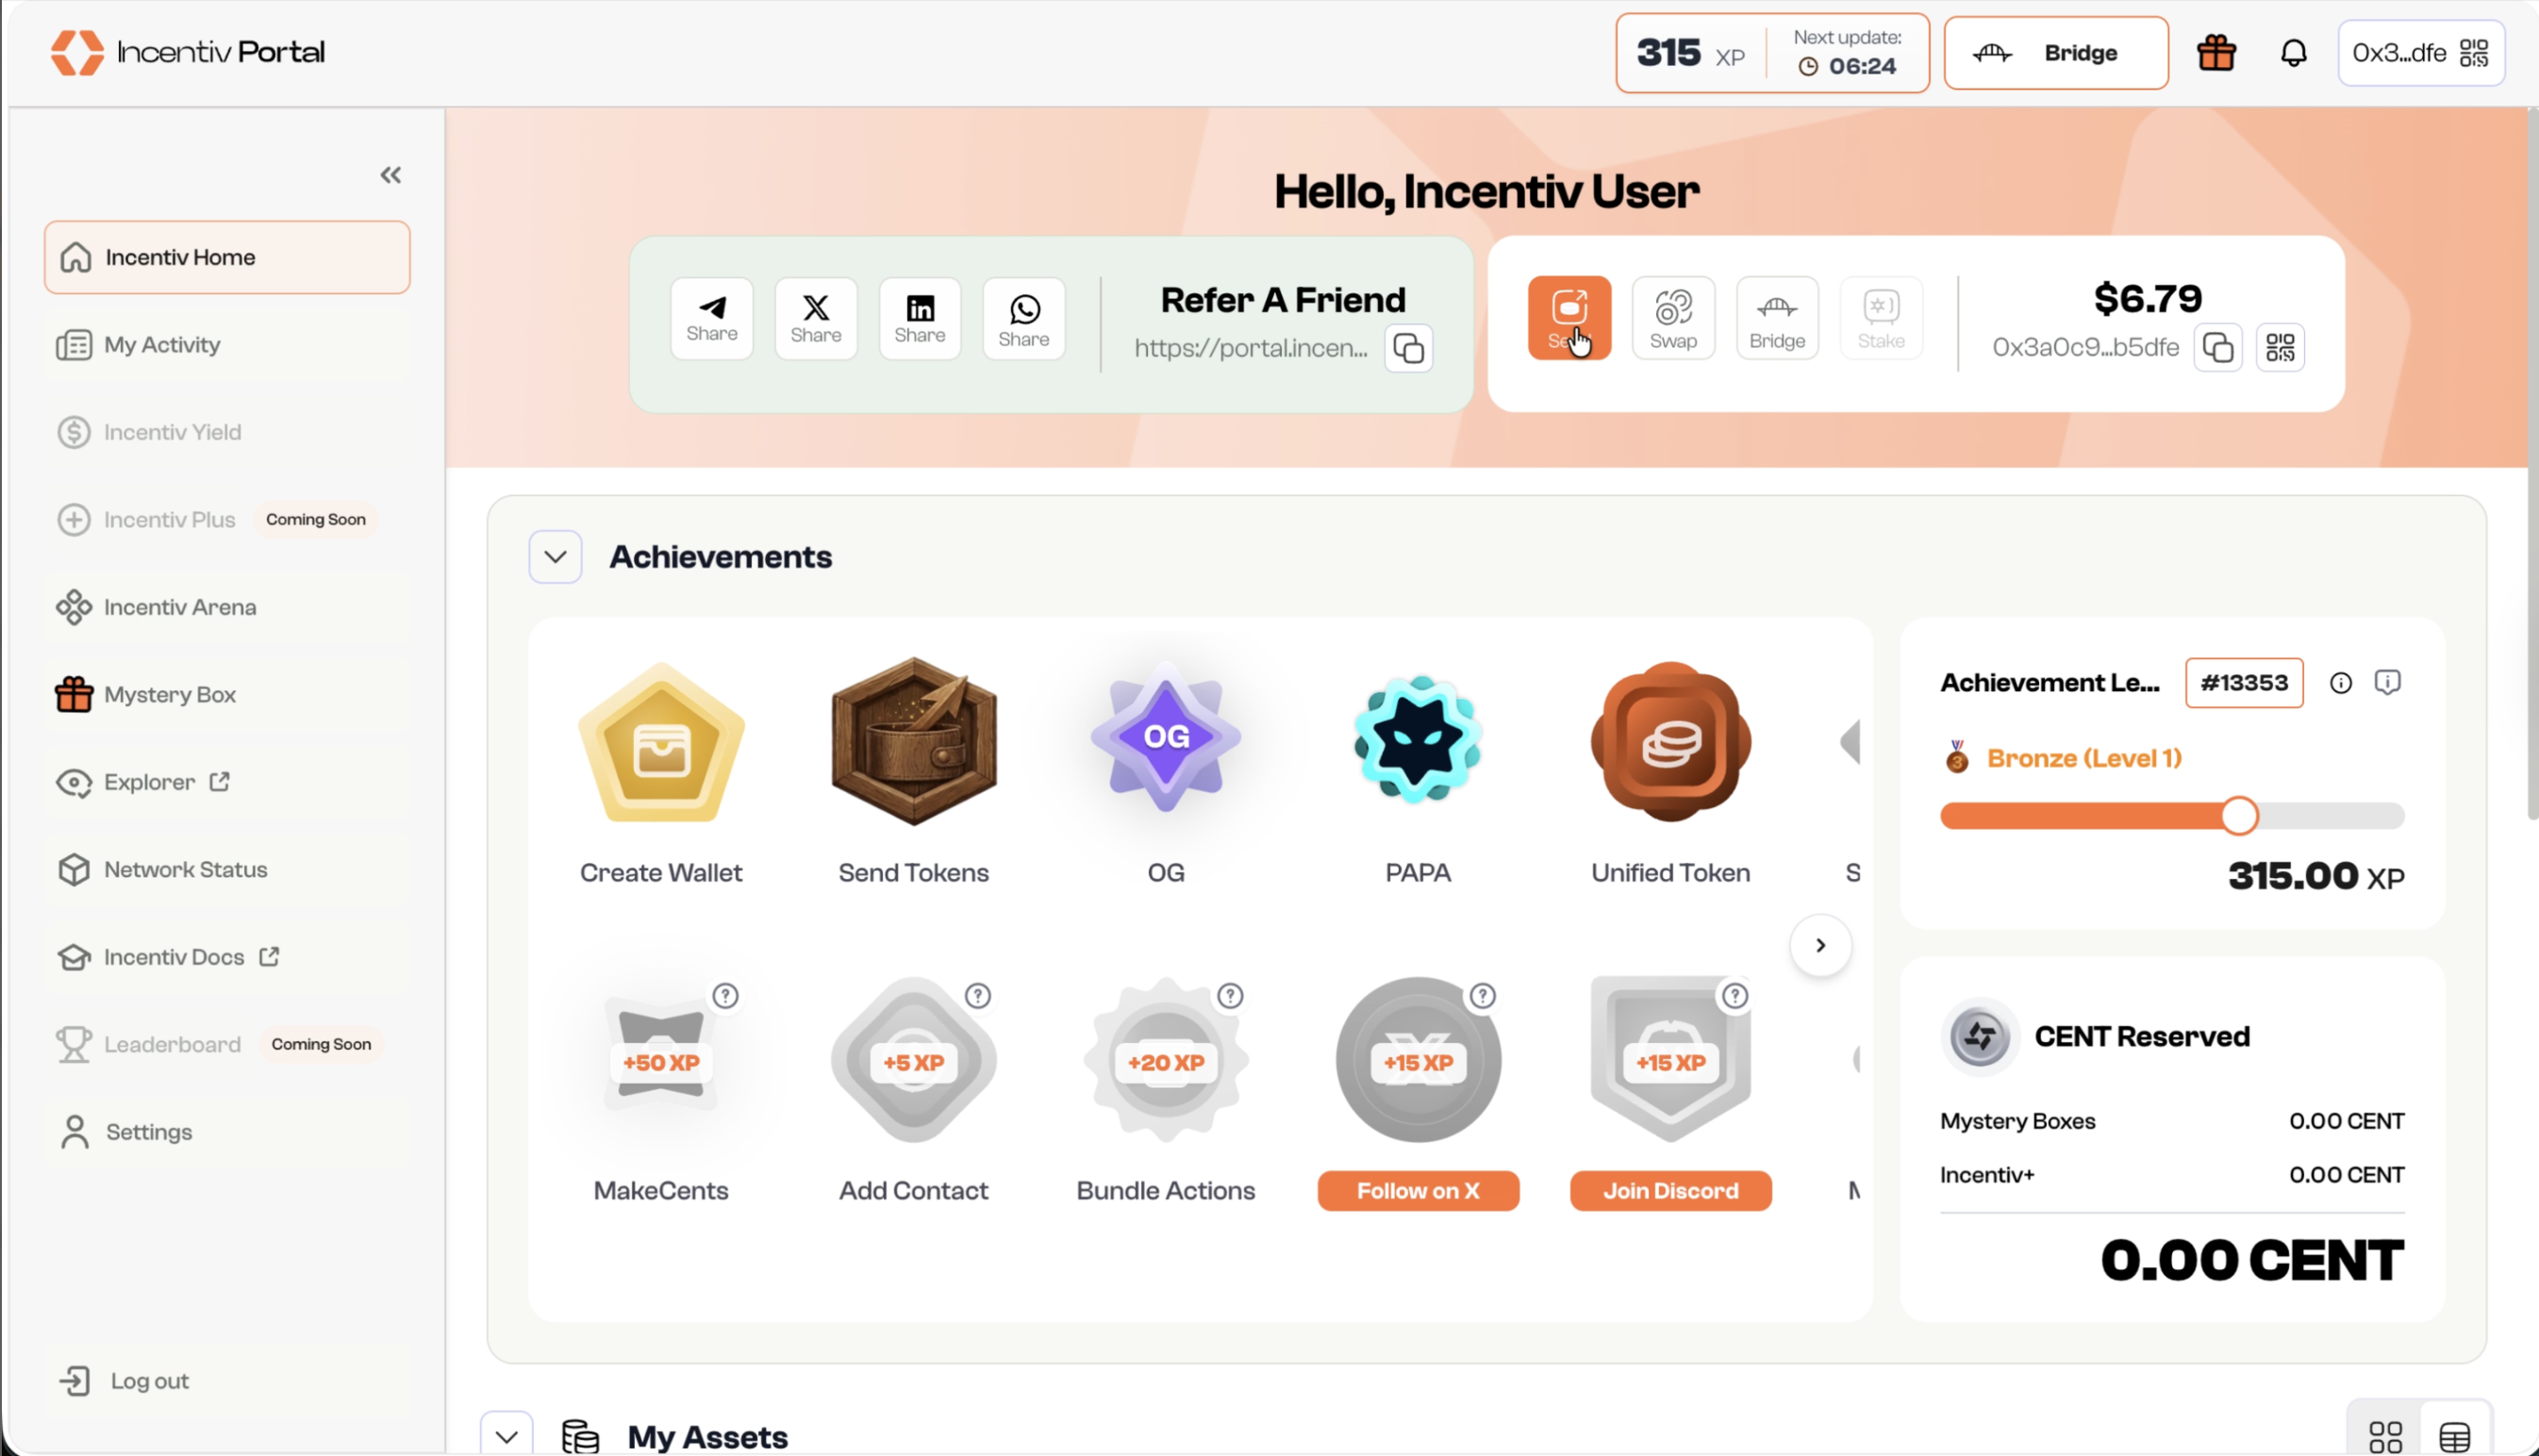
Task: Copy wallet address 0x3a0c9...b5dfe
Action: [x=2216, y=348]
